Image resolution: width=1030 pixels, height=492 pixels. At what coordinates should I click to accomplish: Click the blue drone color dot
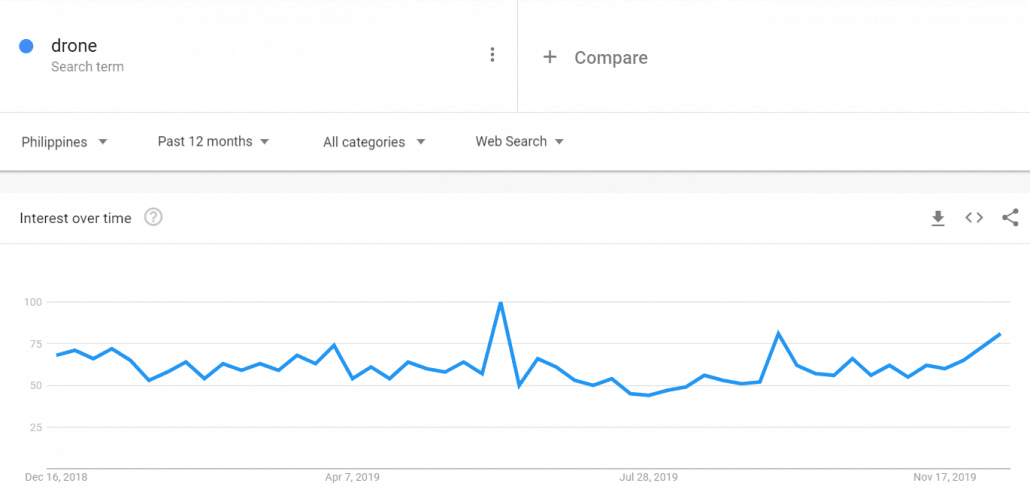[x=27, y=46]
